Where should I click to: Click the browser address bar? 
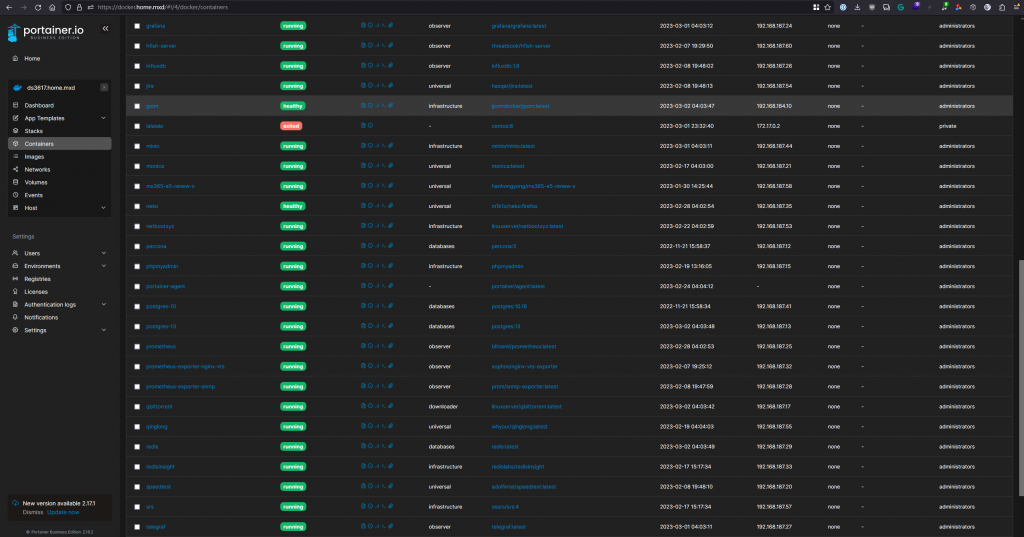(x=451, y=7)
